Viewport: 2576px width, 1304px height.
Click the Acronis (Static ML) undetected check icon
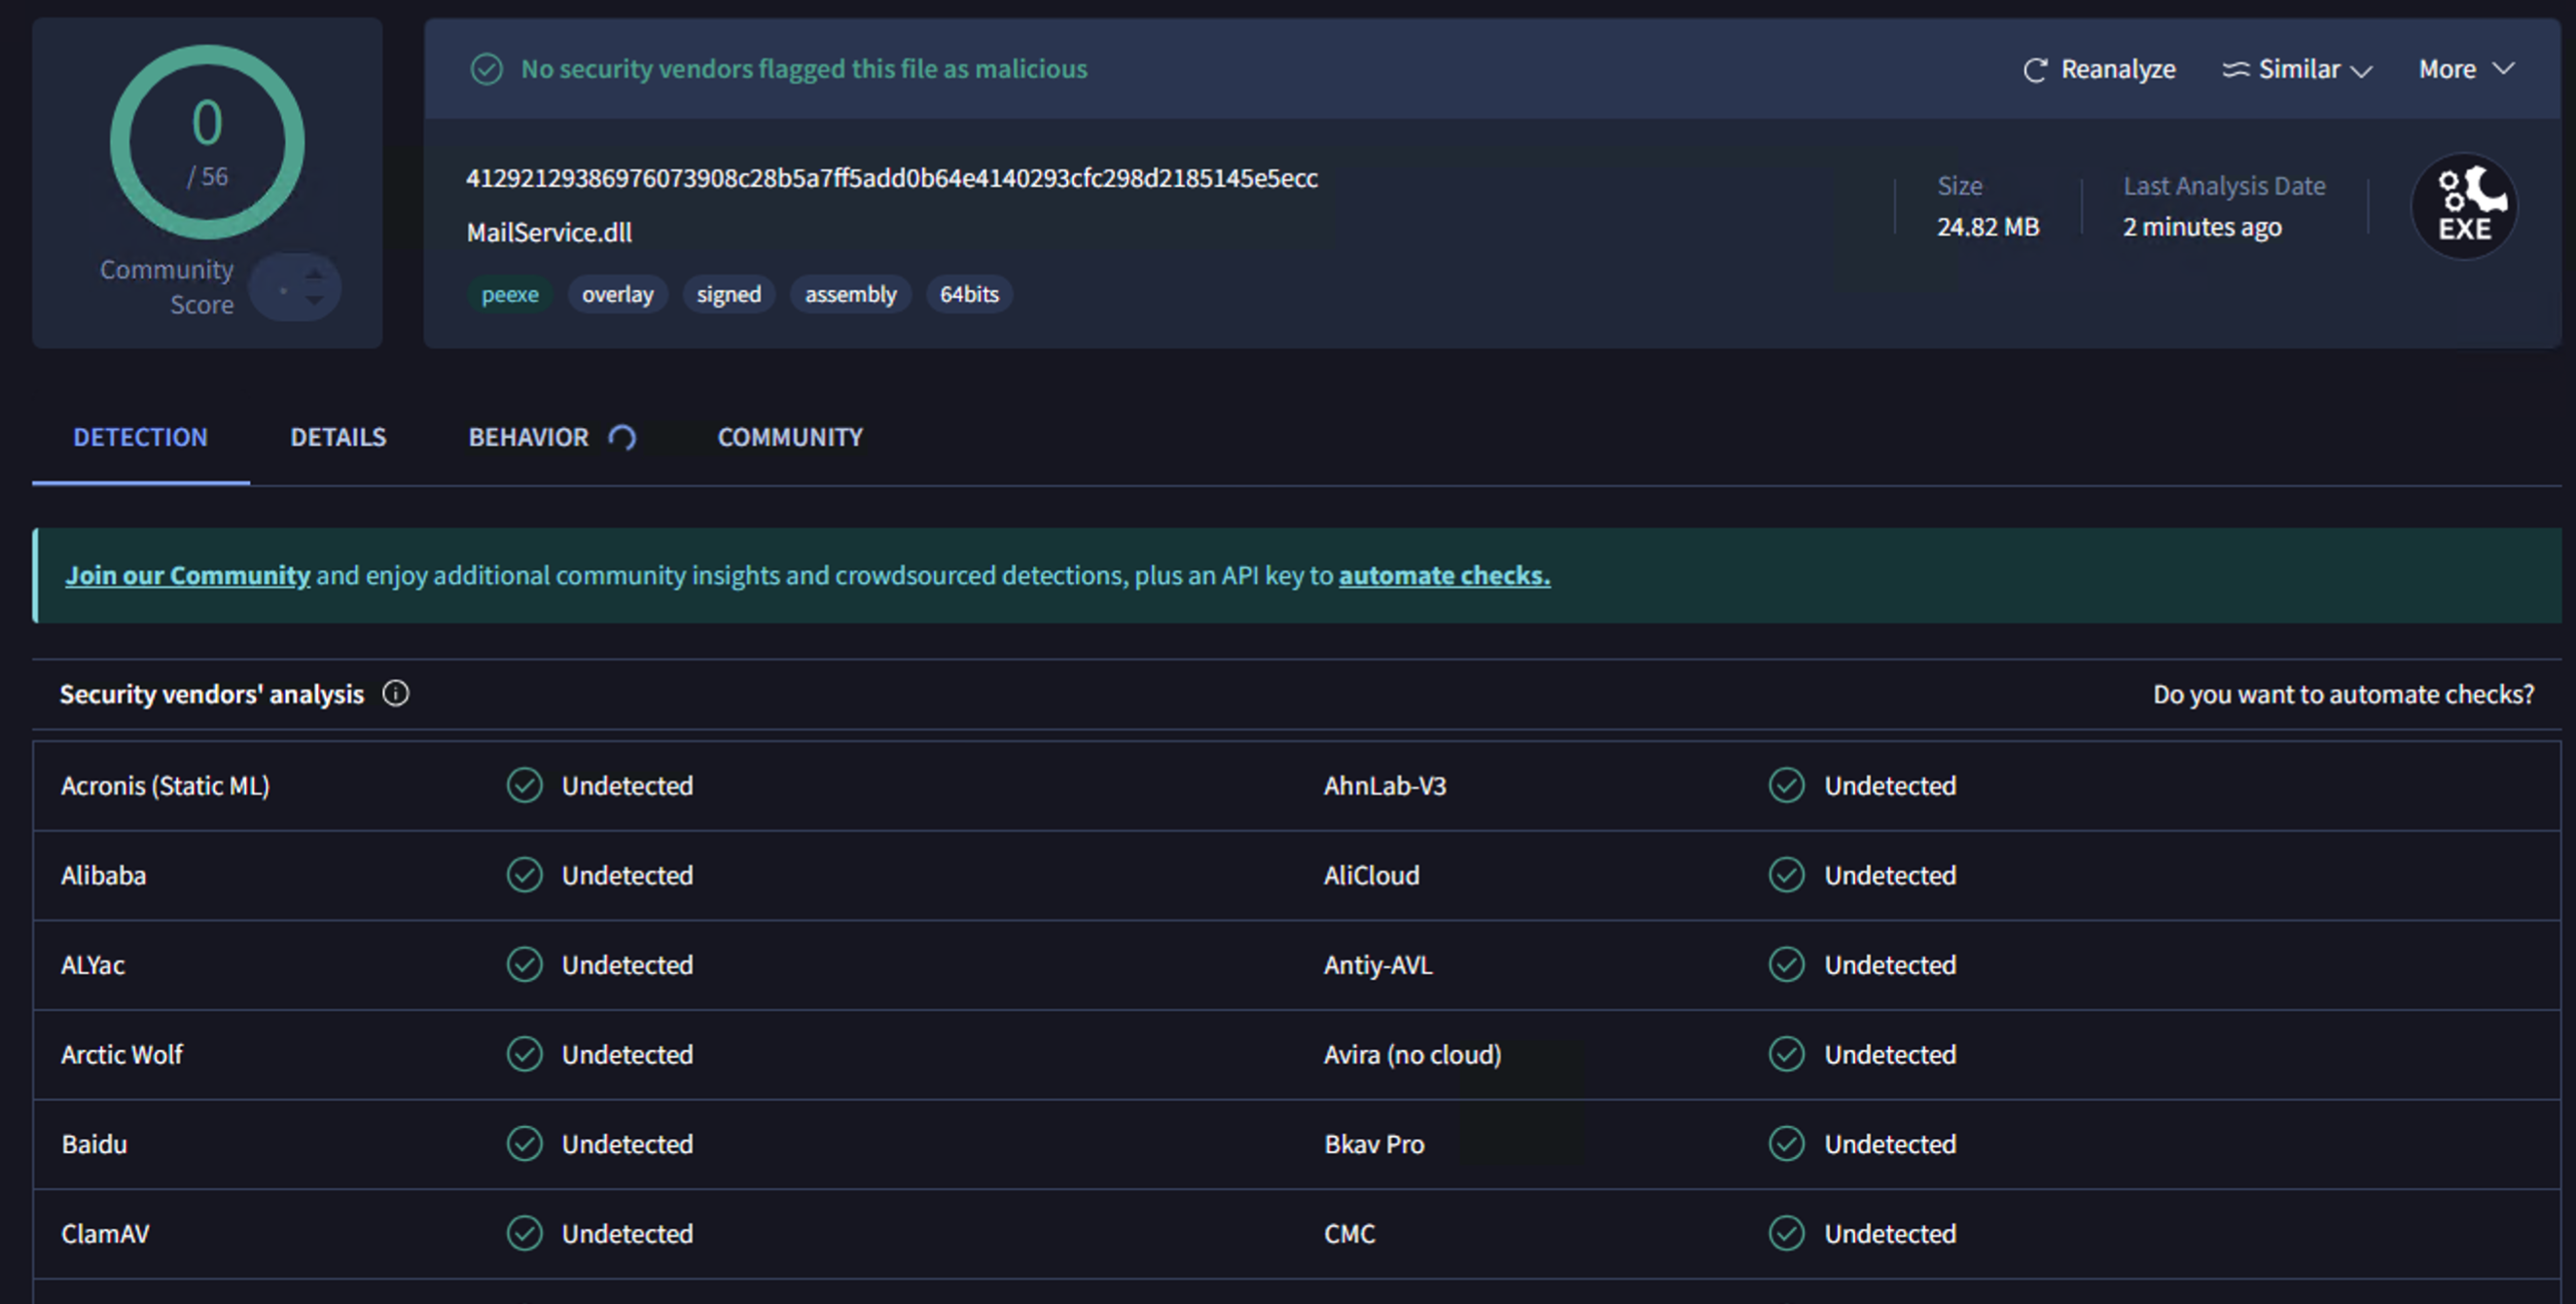[524, 785]
